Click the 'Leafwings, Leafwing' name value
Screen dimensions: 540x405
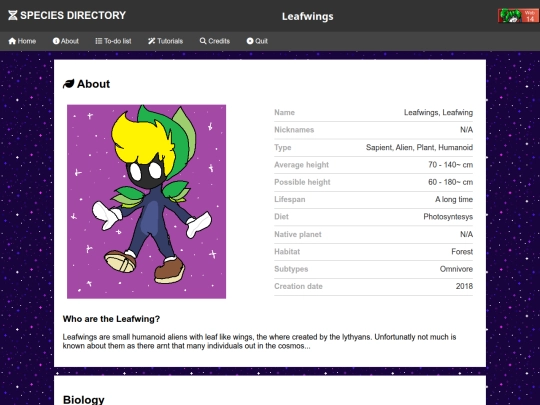[x=438, y=112]
